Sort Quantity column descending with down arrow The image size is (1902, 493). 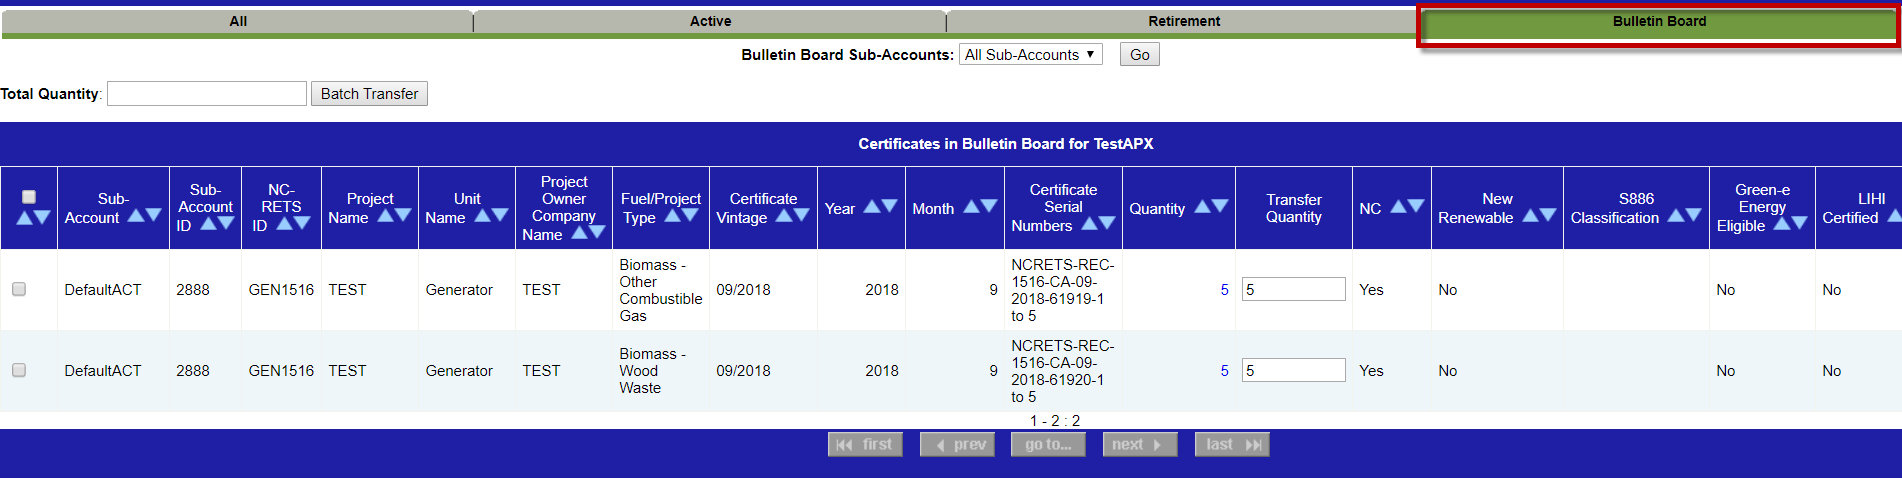pyautogui.click(x=1220, y=206)
